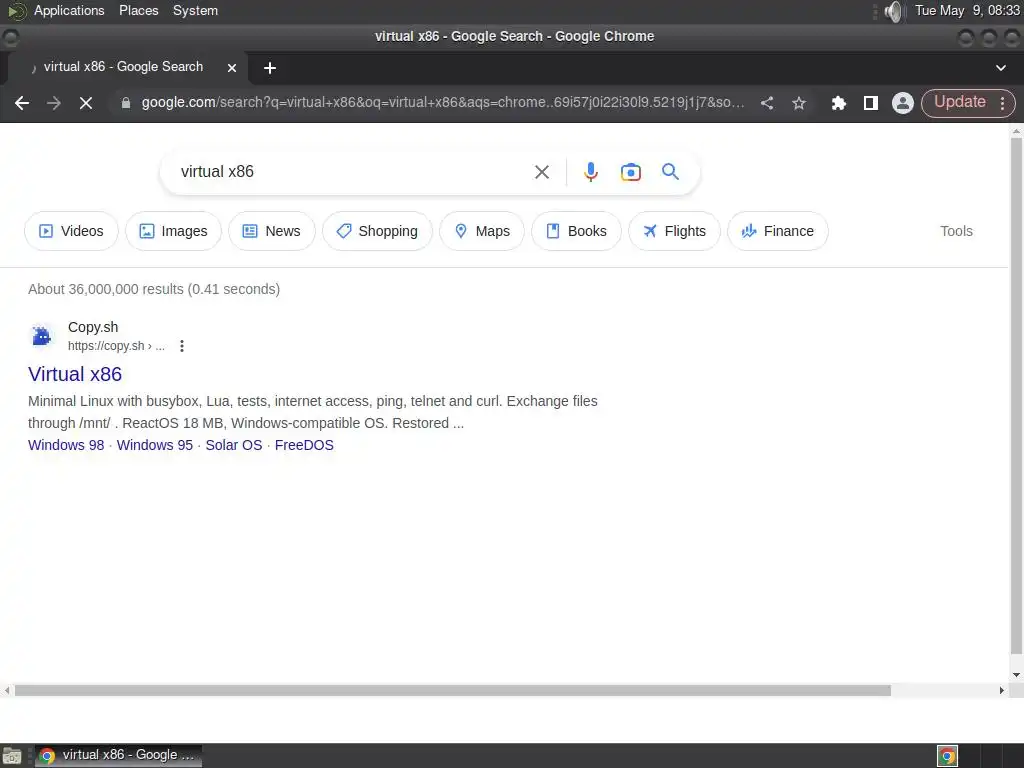
Task: Open Copy.sh result options menu
Action: click(x=182, y=346)
